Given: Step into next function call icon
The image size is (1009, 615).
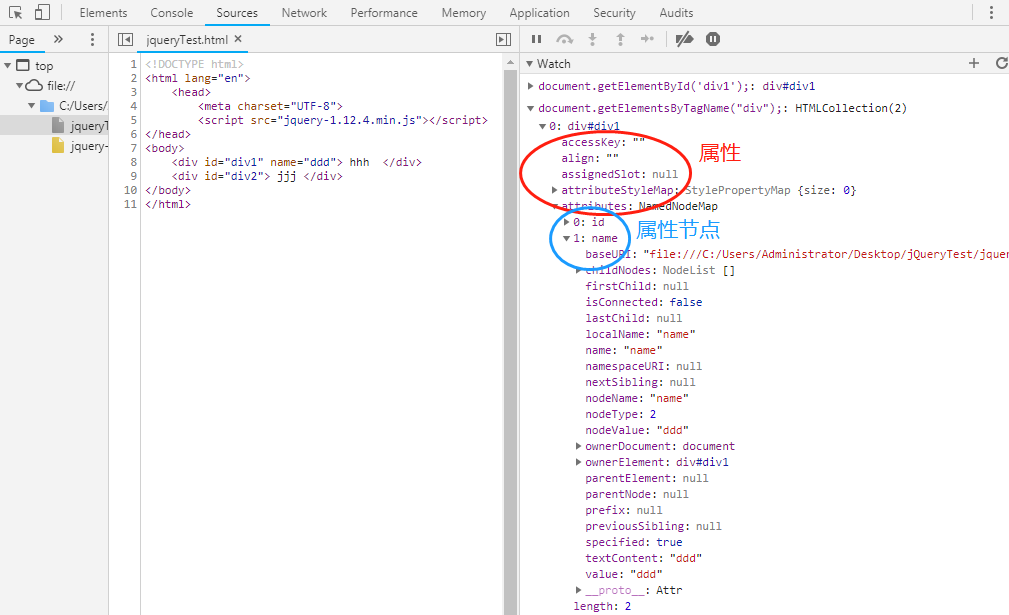Looking at the screenshot, I should 593,40.
